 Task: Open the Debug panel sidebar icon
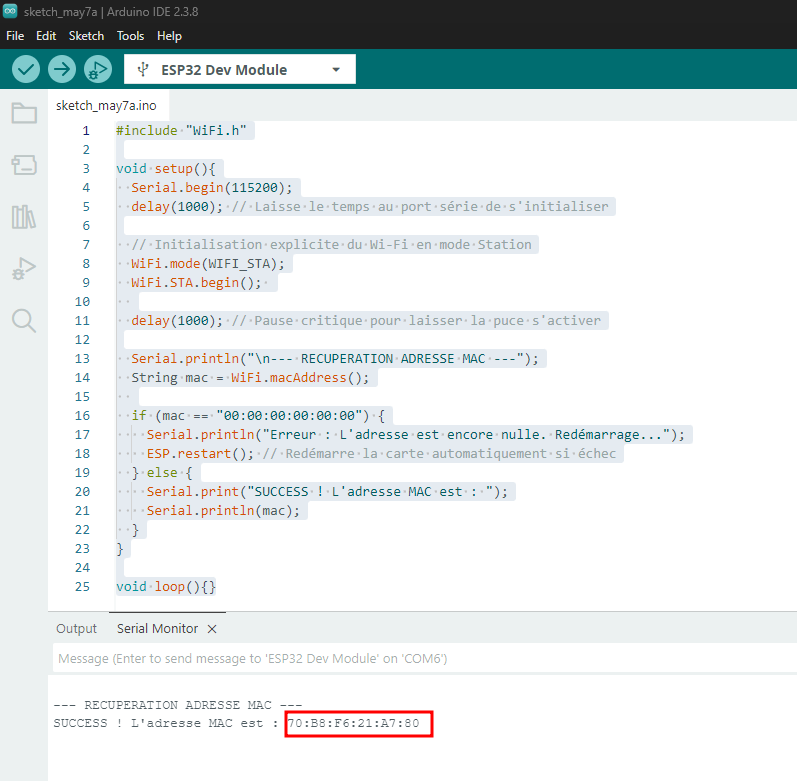point(24,269)
